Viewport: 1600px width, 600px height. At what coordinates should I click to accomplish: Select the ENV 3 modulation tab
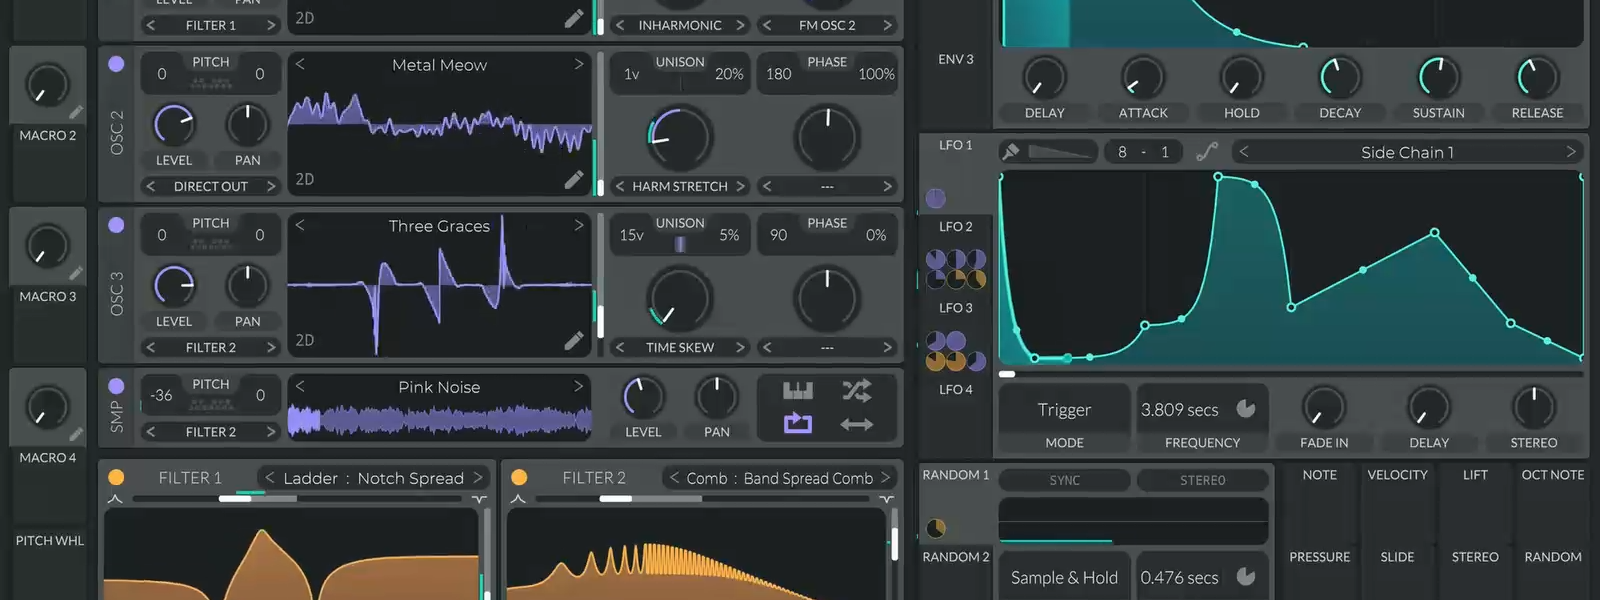955,60
